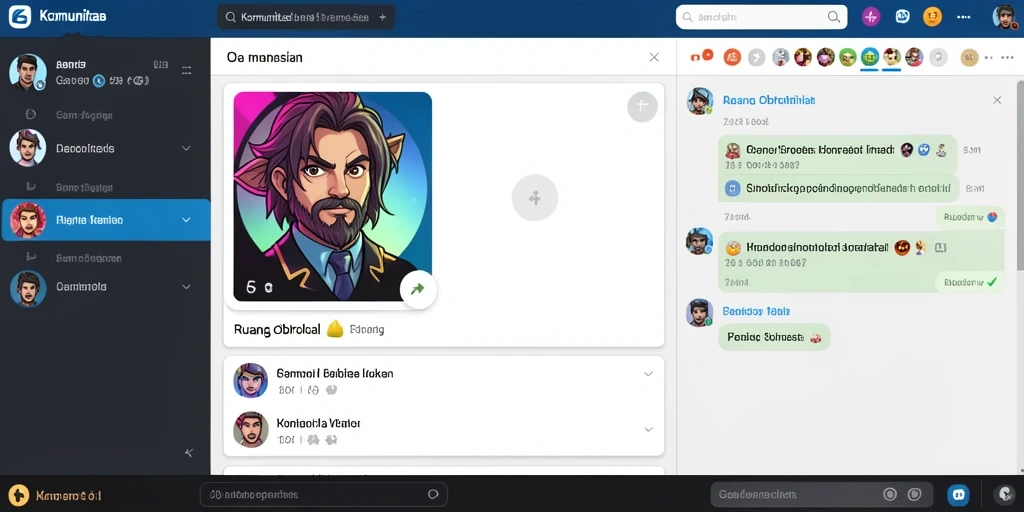The image size is (1024, 512).
Task: Open the Ruang Obtrolnian chat title link
Action: tap(769, 101)
